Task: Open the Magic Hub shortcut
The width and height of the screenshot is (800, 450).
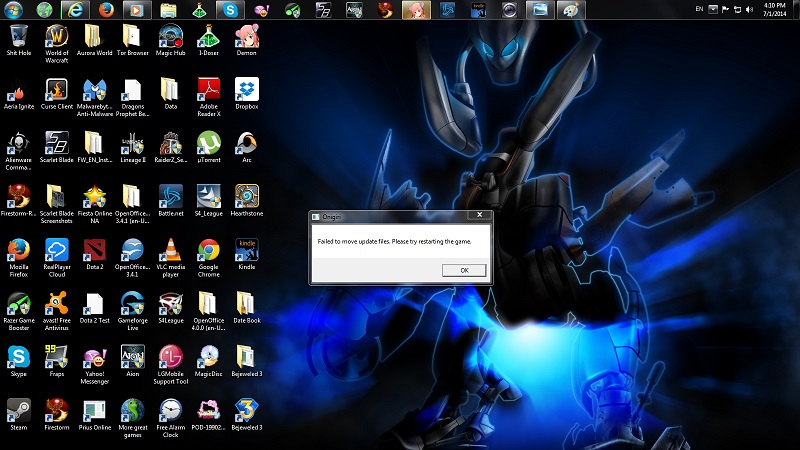Action: tap(170, 40)
